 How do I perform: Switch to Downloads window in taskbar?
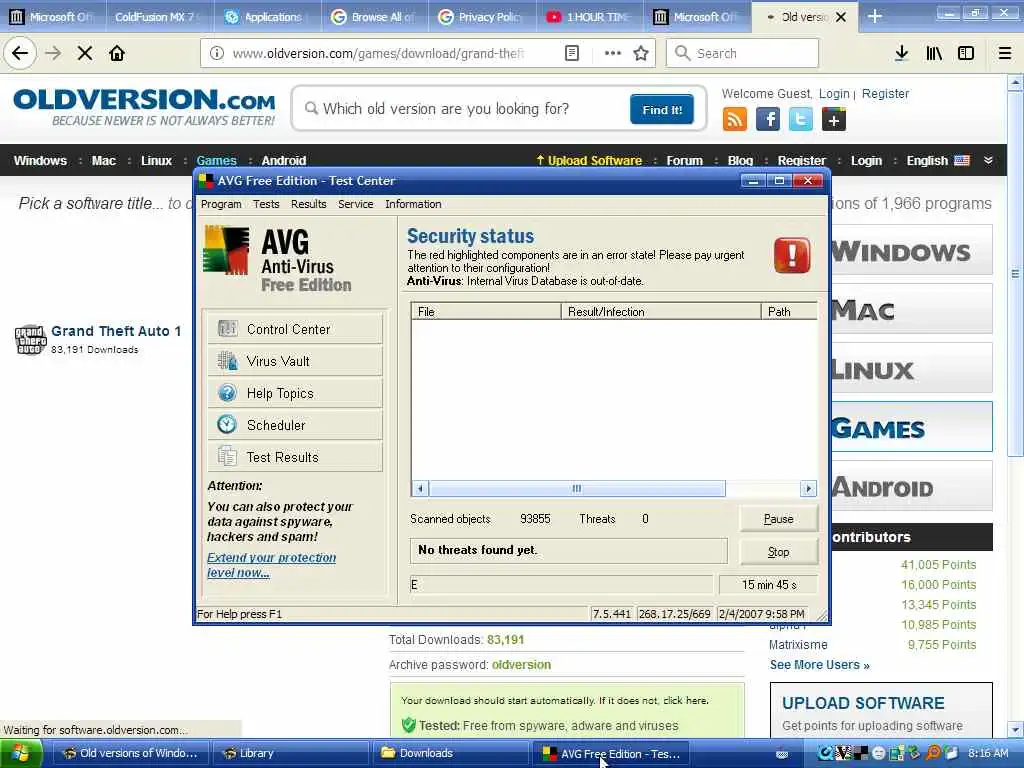451,753
